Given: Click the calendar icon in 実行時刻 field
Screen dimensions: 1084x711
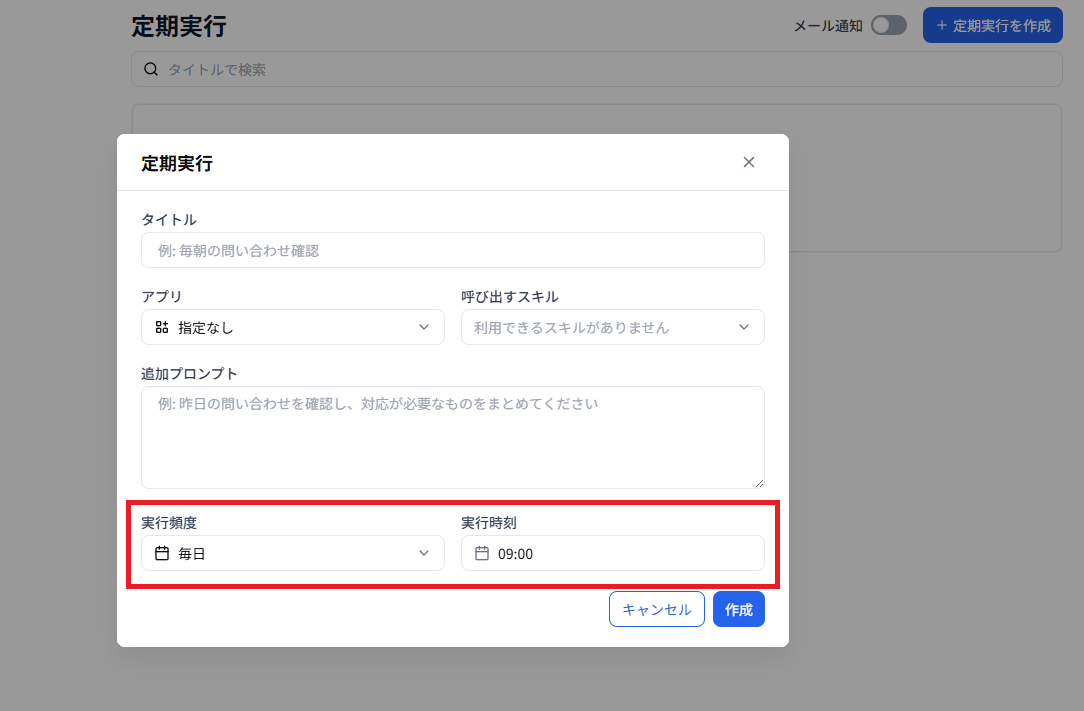Looking at the screenshot, I should point(482,553).
